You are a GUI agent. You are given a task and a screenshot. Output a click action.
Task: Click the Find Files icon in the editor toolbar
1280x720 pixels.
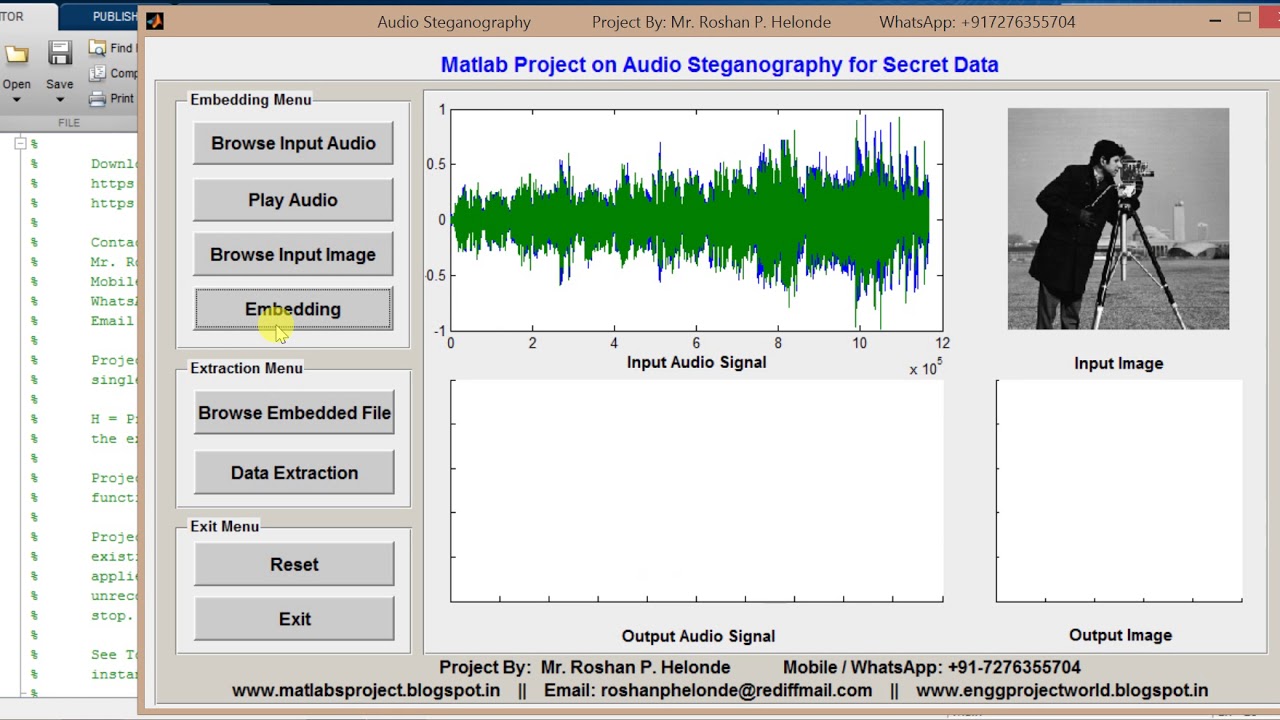pos(98,47)
